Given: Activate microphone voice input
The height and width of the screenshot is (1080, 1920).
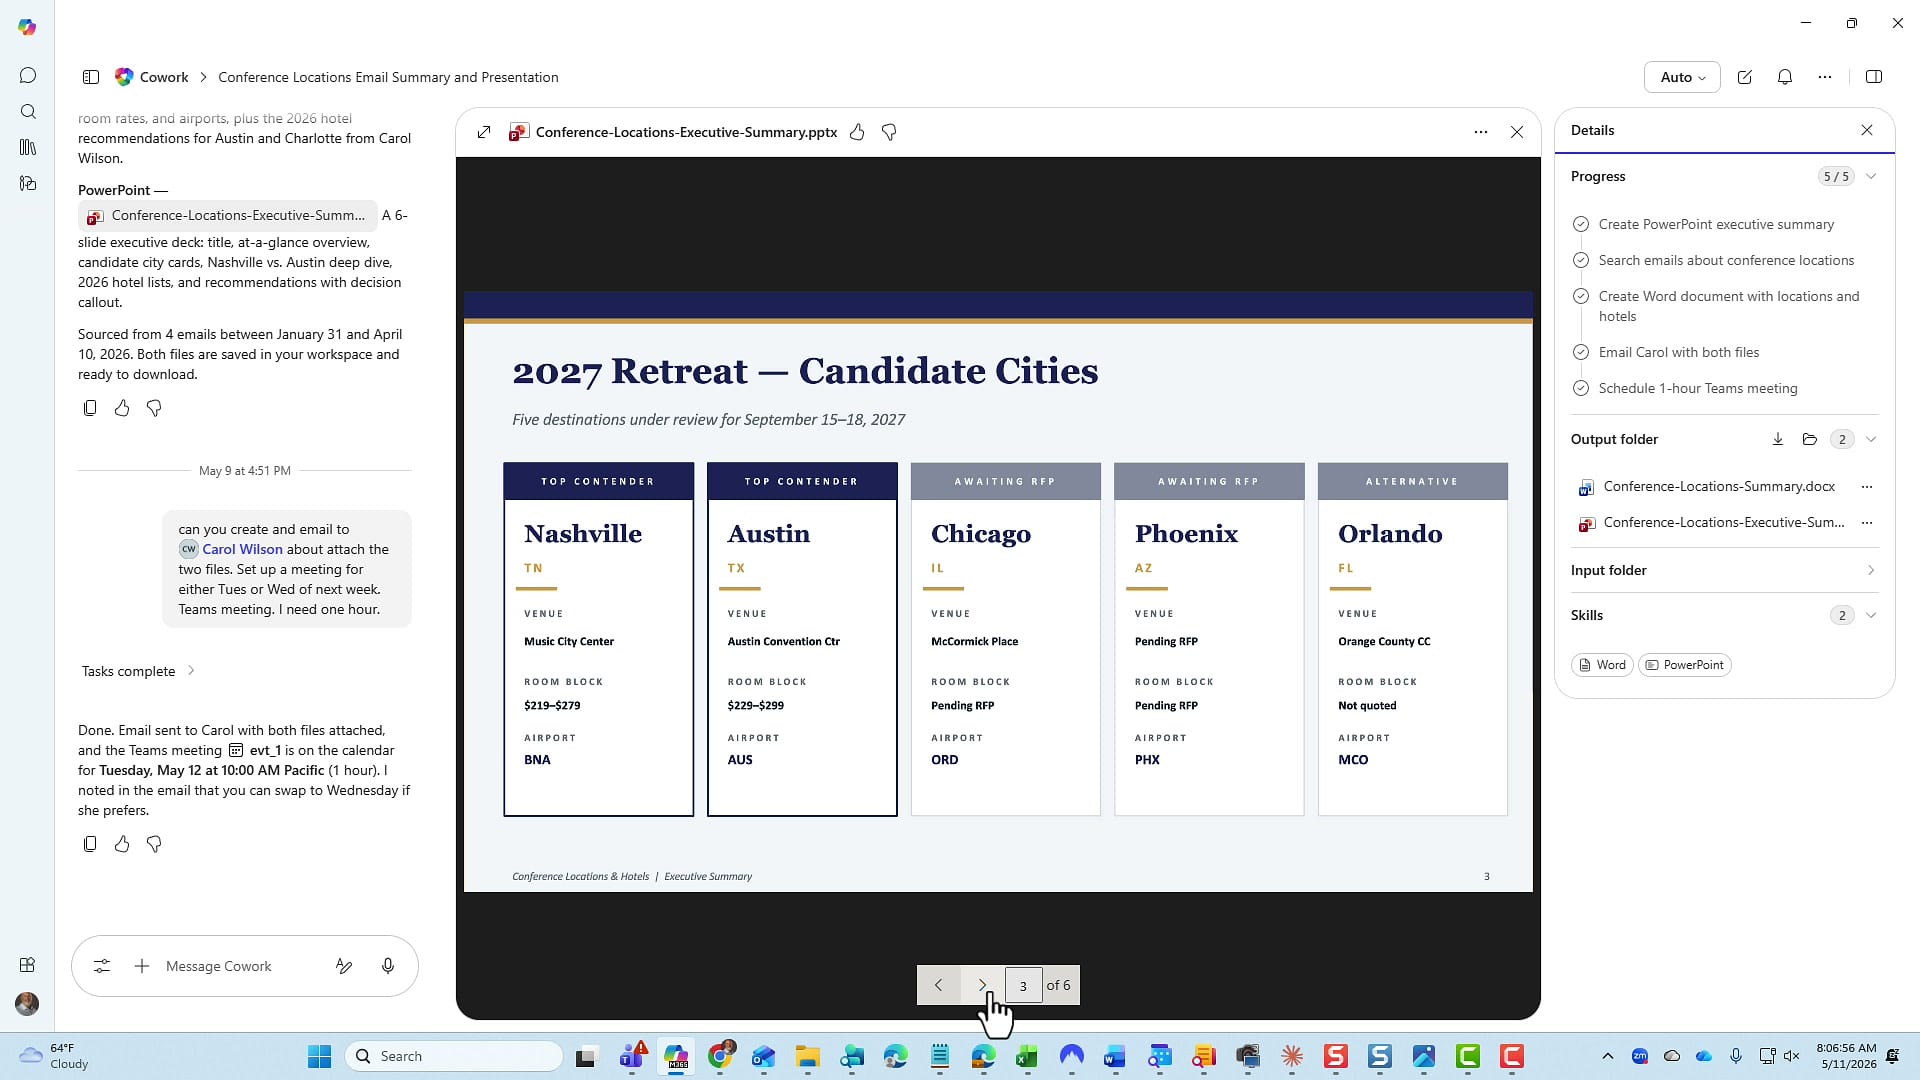Looking at the screenshot, I should tap(388, 966).
